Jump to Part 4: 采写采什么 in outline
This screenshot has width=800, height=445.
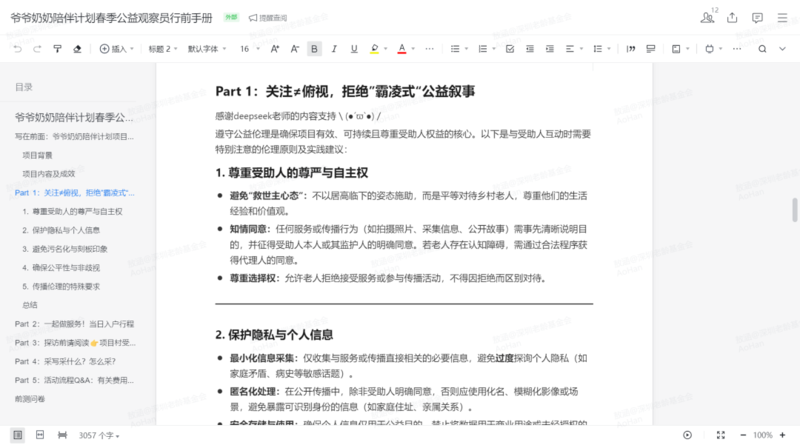65,361
